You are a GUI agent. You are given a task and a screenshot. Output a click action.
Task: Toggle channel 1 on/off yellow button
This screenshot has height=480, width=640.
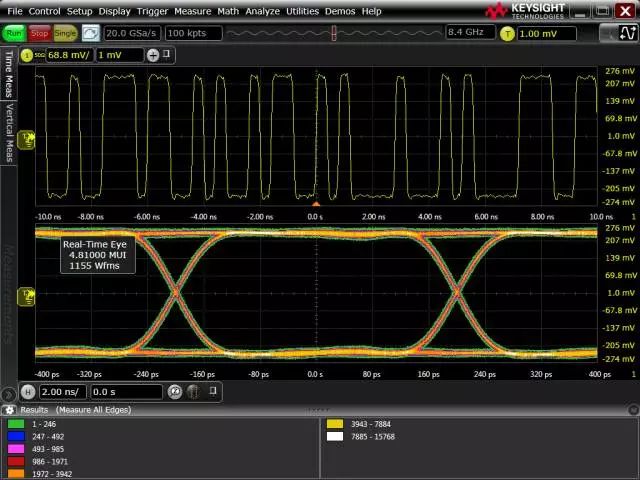27,54
